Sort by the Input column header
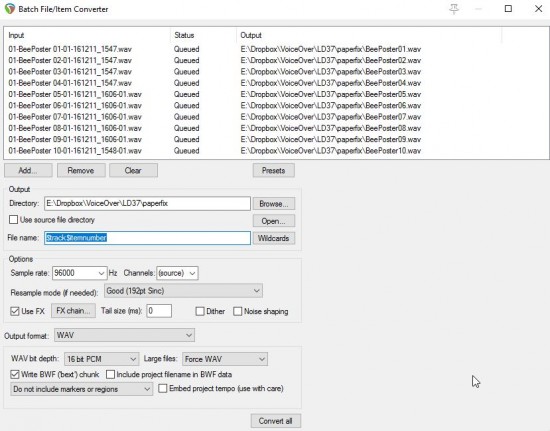This screenshot has height=431, width=550. coord(88,35)
